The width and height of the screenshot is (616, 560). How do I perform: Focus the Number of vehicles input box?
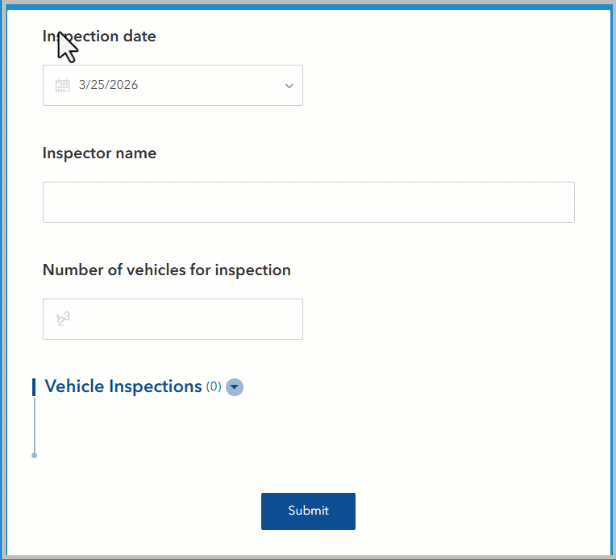coord(180,319)
